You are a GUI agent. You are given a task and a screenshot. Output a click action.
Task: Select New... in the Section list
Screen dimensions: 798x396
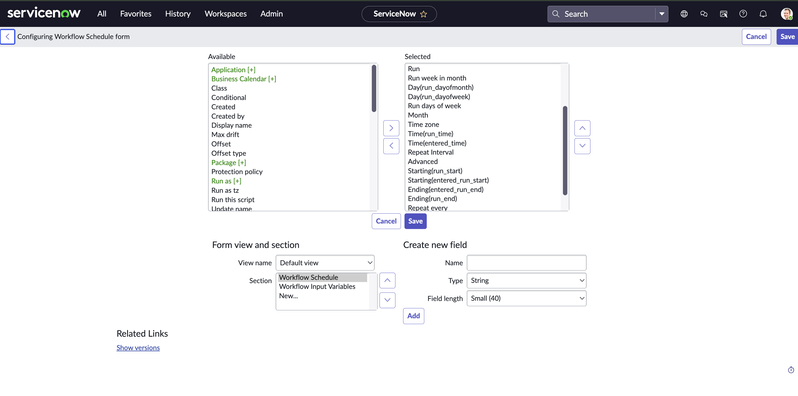[289, 296]
